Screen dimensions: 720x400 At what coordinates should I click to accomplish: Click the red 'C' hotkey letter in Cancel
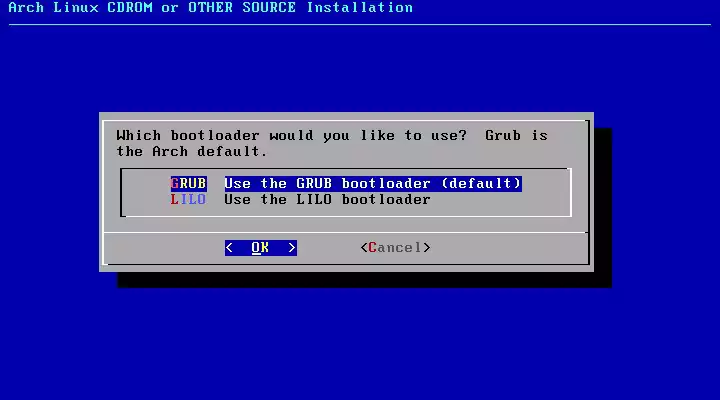click(x=372, y=248)
